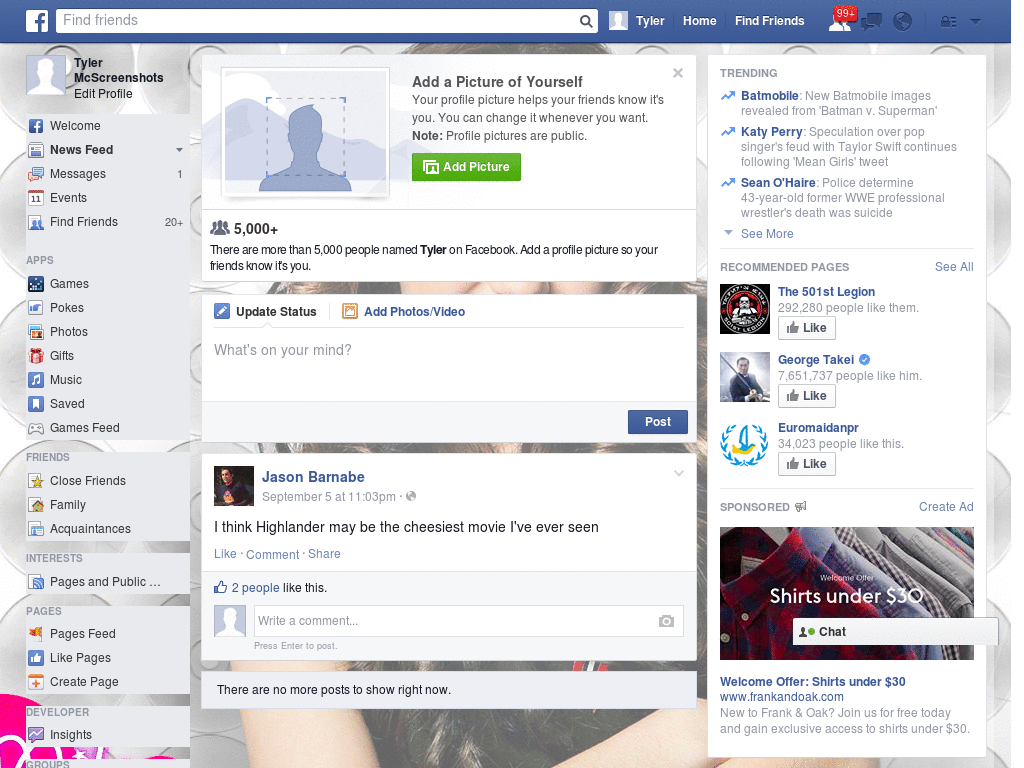The width and height of the screenshot is (1024, 768).
Task: Like The 501st Legion page
Action: point(807,328)
